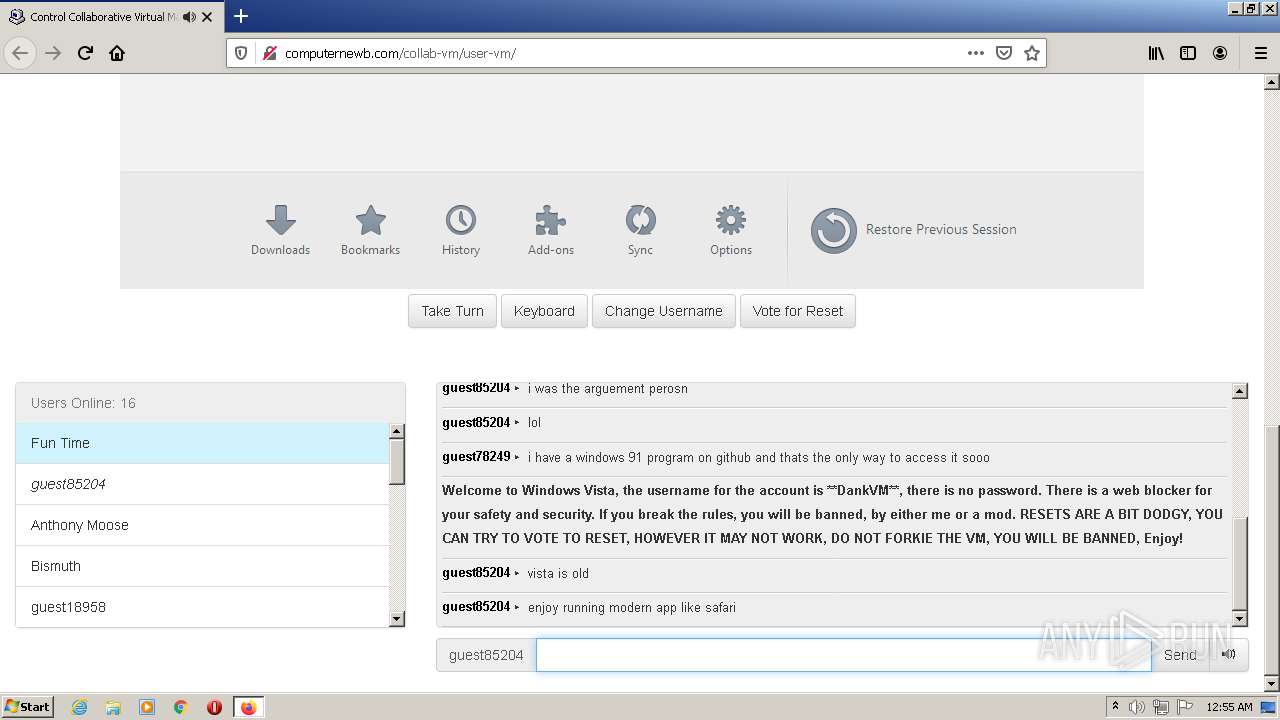Click the address bar URL
The width and height of the screenshot is (1280, 720).
point(401,53)
